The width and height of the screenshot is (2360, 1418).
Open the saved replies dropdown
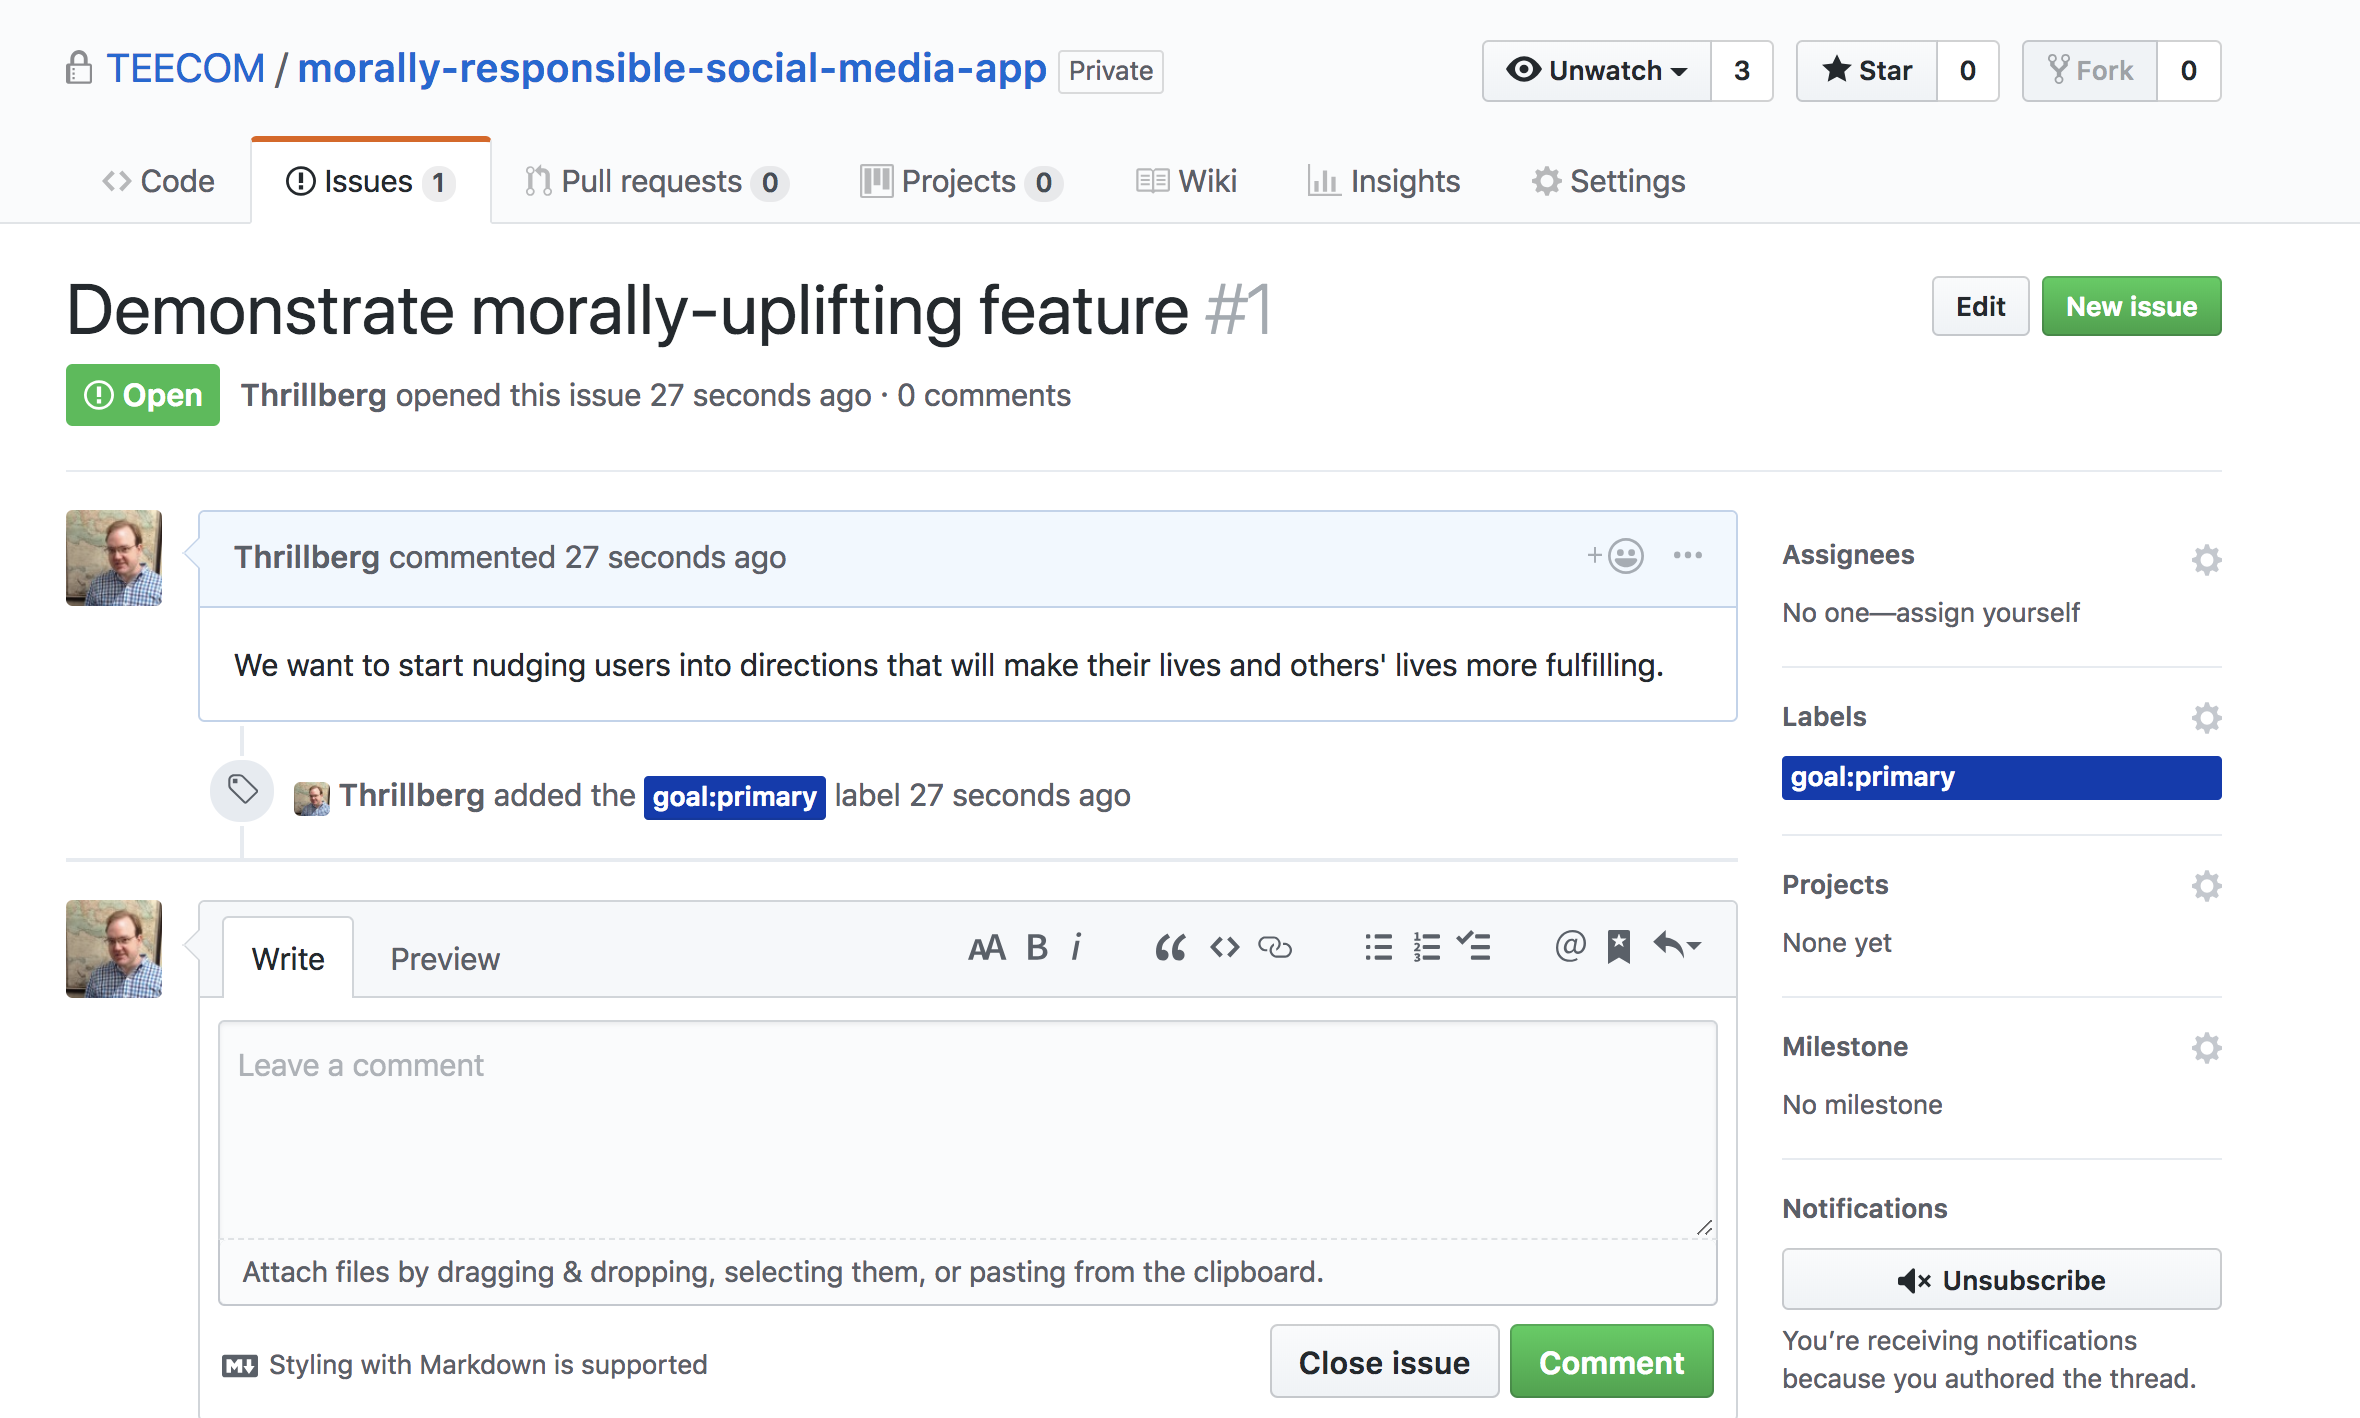pyautogui.click(x=1678, y=945)
